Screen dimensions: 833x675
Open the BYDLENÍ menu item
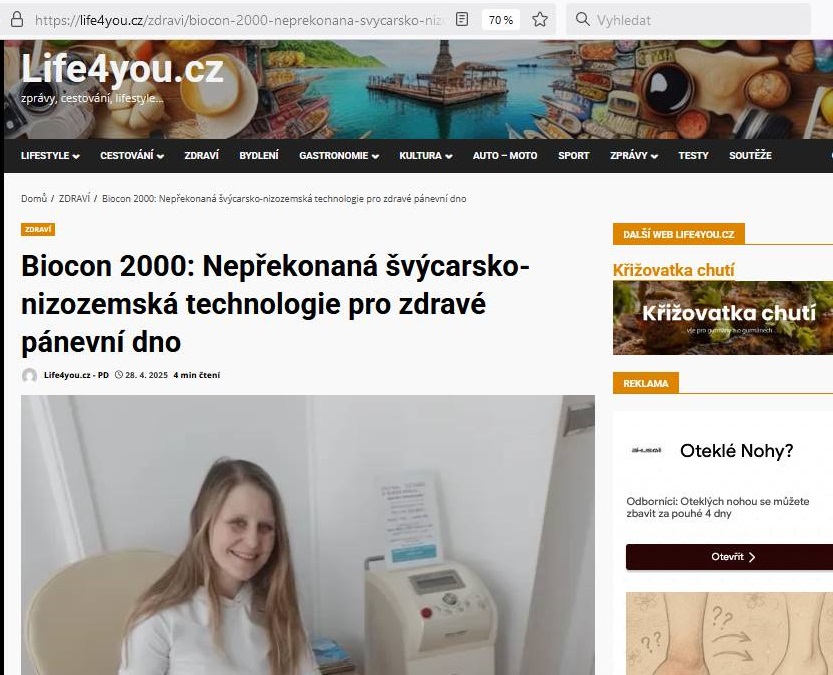click(x=259, y=156)
